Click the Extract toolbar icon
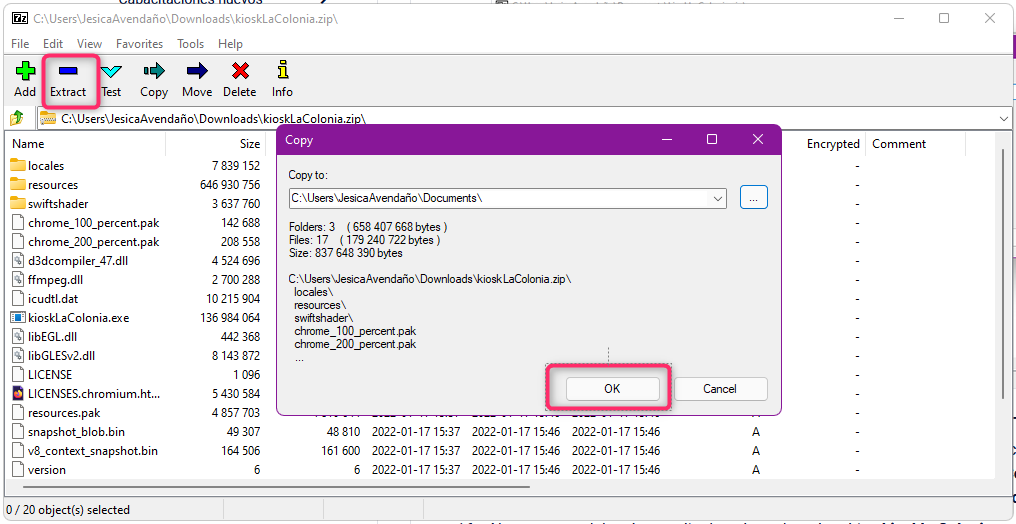This screenshot has height=524, width=1016. coord(68,72)
